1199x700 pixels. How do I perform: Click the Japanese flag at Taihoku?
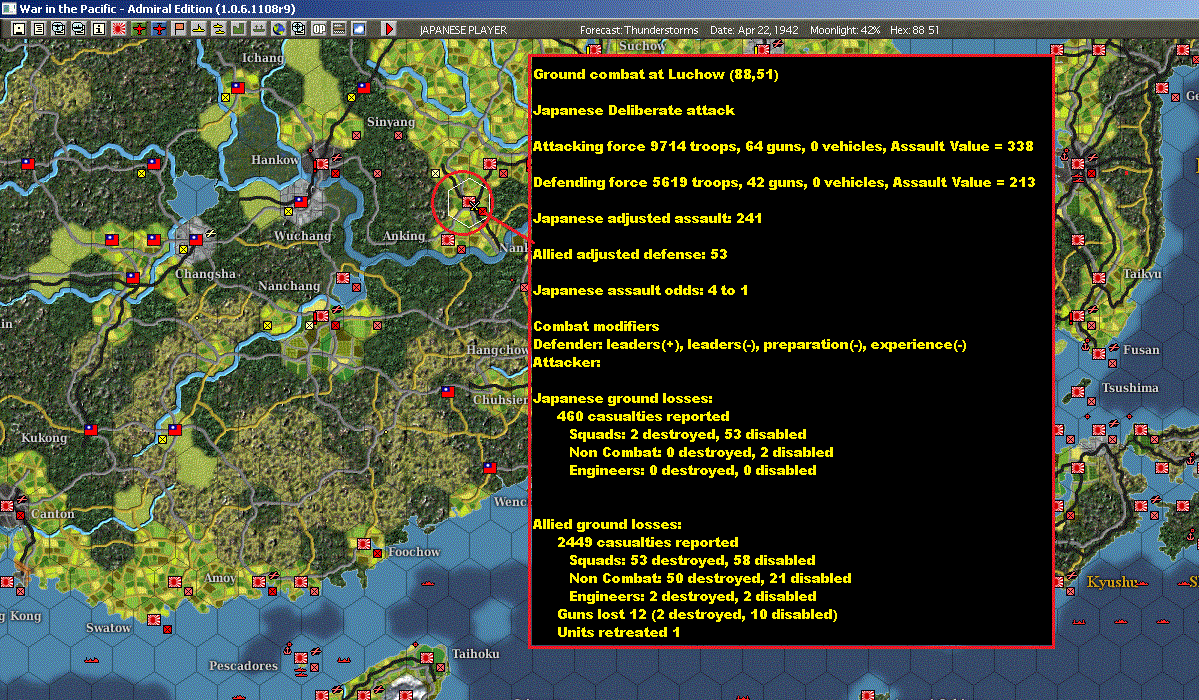[x=427, y=658]
